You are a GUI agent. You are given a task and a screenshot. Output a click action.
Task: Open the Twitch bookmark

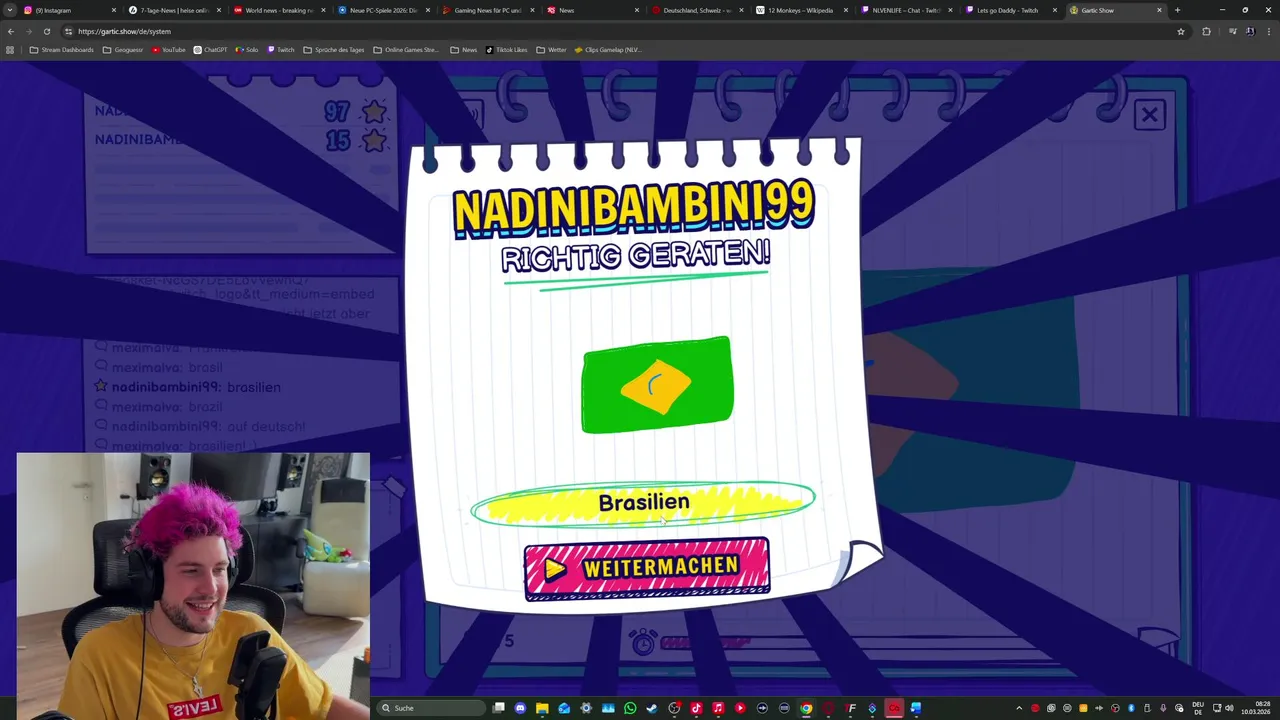(x=281, y=49)
